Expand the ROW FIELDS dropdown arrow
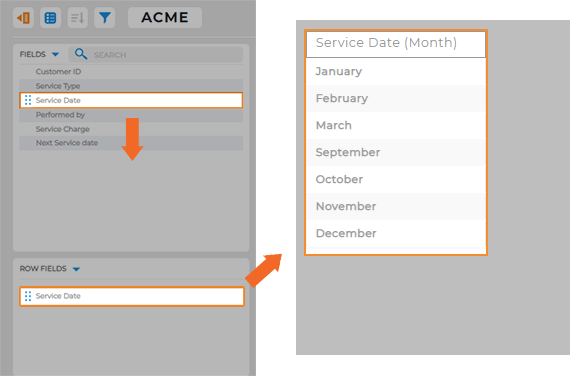The height and width of the screenshot is (376, 570). point(76,269)
